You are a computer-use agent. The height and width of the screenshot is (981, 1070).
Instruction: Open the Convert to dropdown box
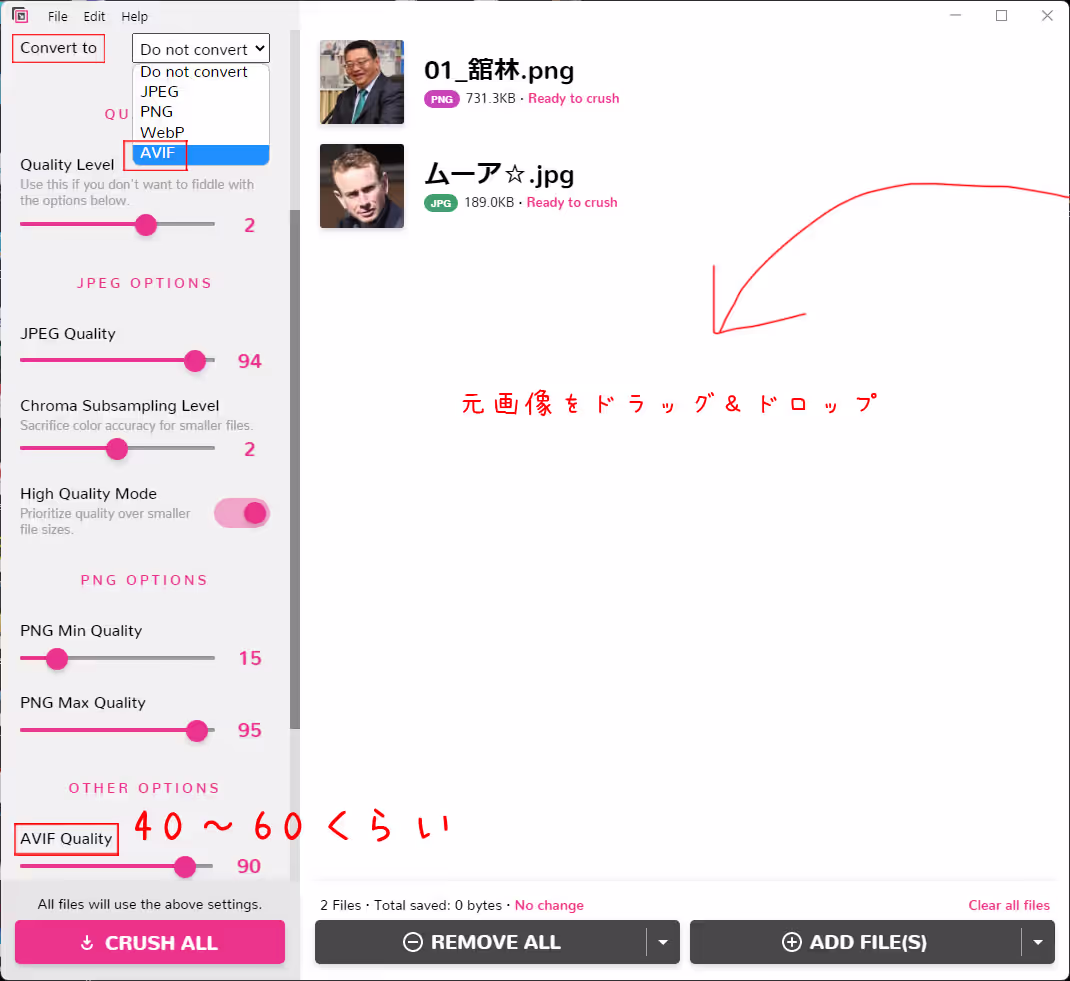tap(201, 49)
